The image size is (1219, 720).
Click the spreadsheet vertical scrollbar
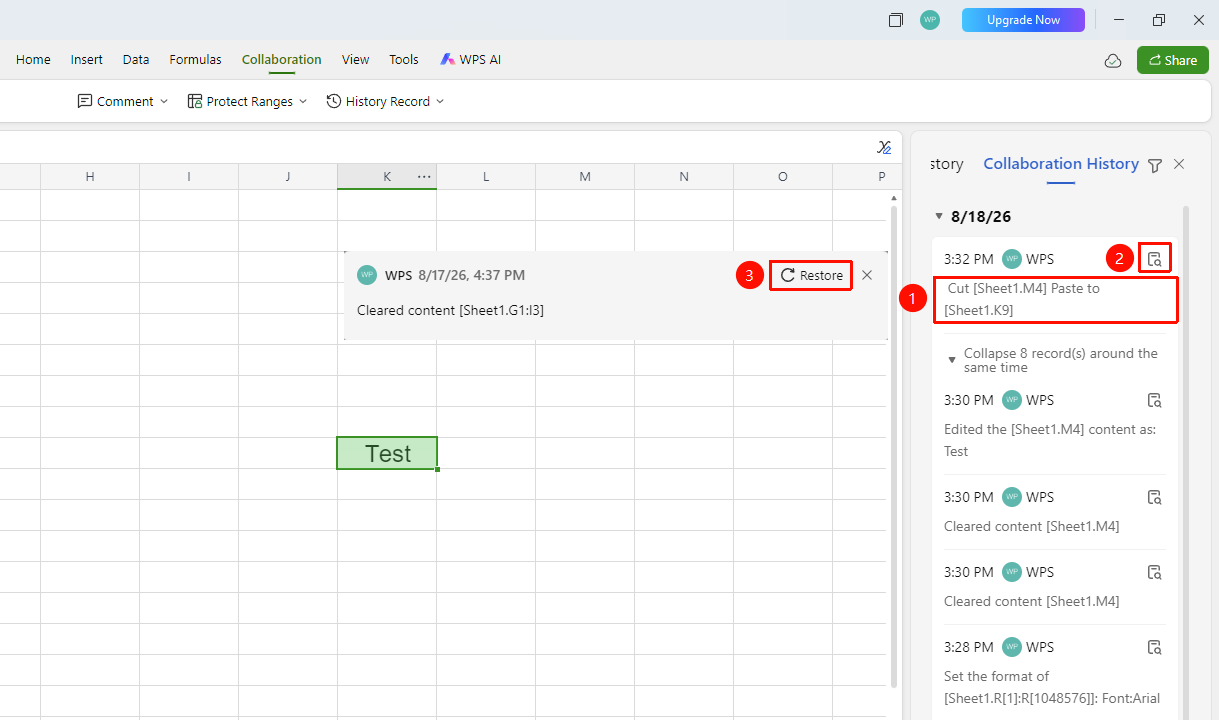click(x=893, y=445)
